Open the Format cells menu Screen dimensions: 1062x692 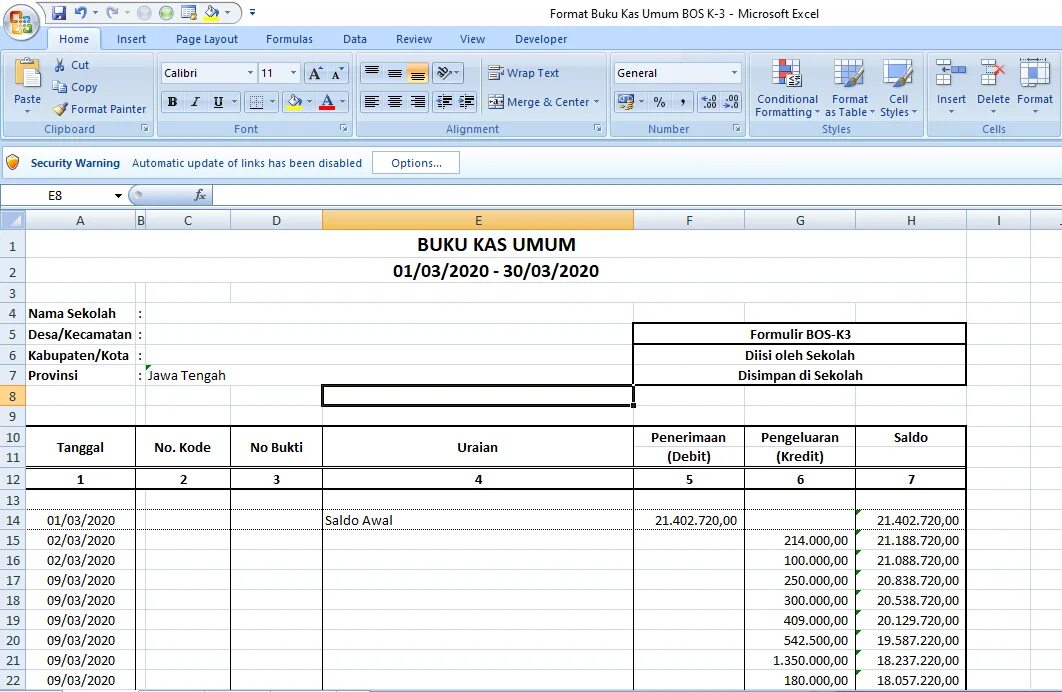pos(1035,87)
